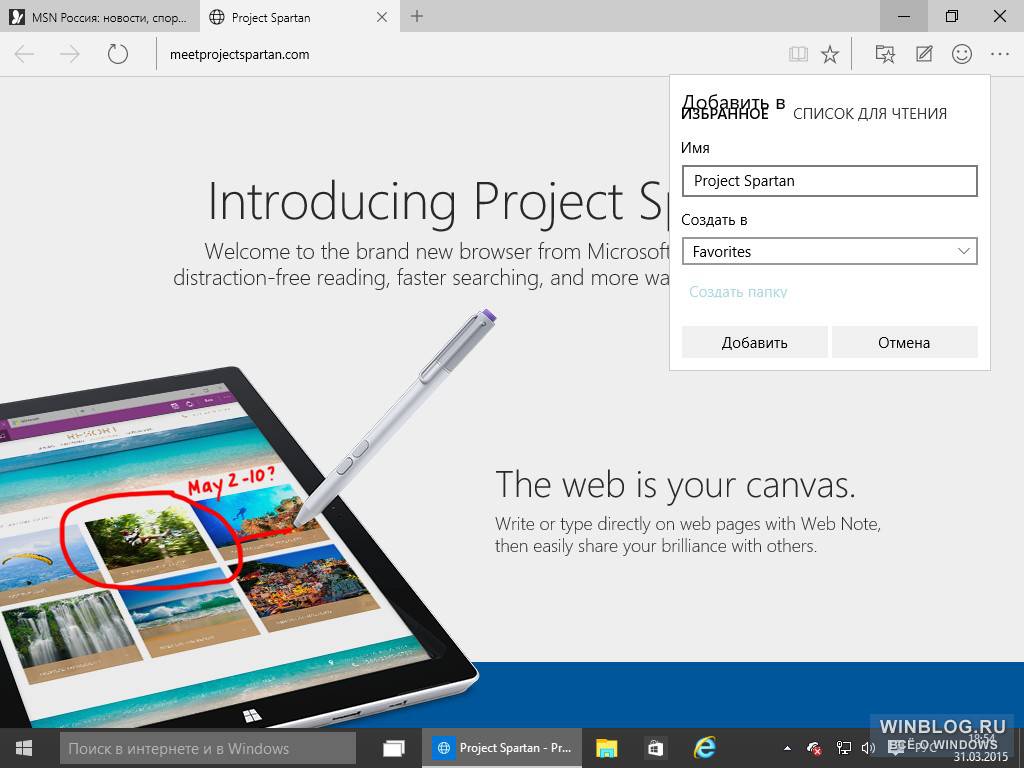Open the Windows Start menu

point(24,748)
